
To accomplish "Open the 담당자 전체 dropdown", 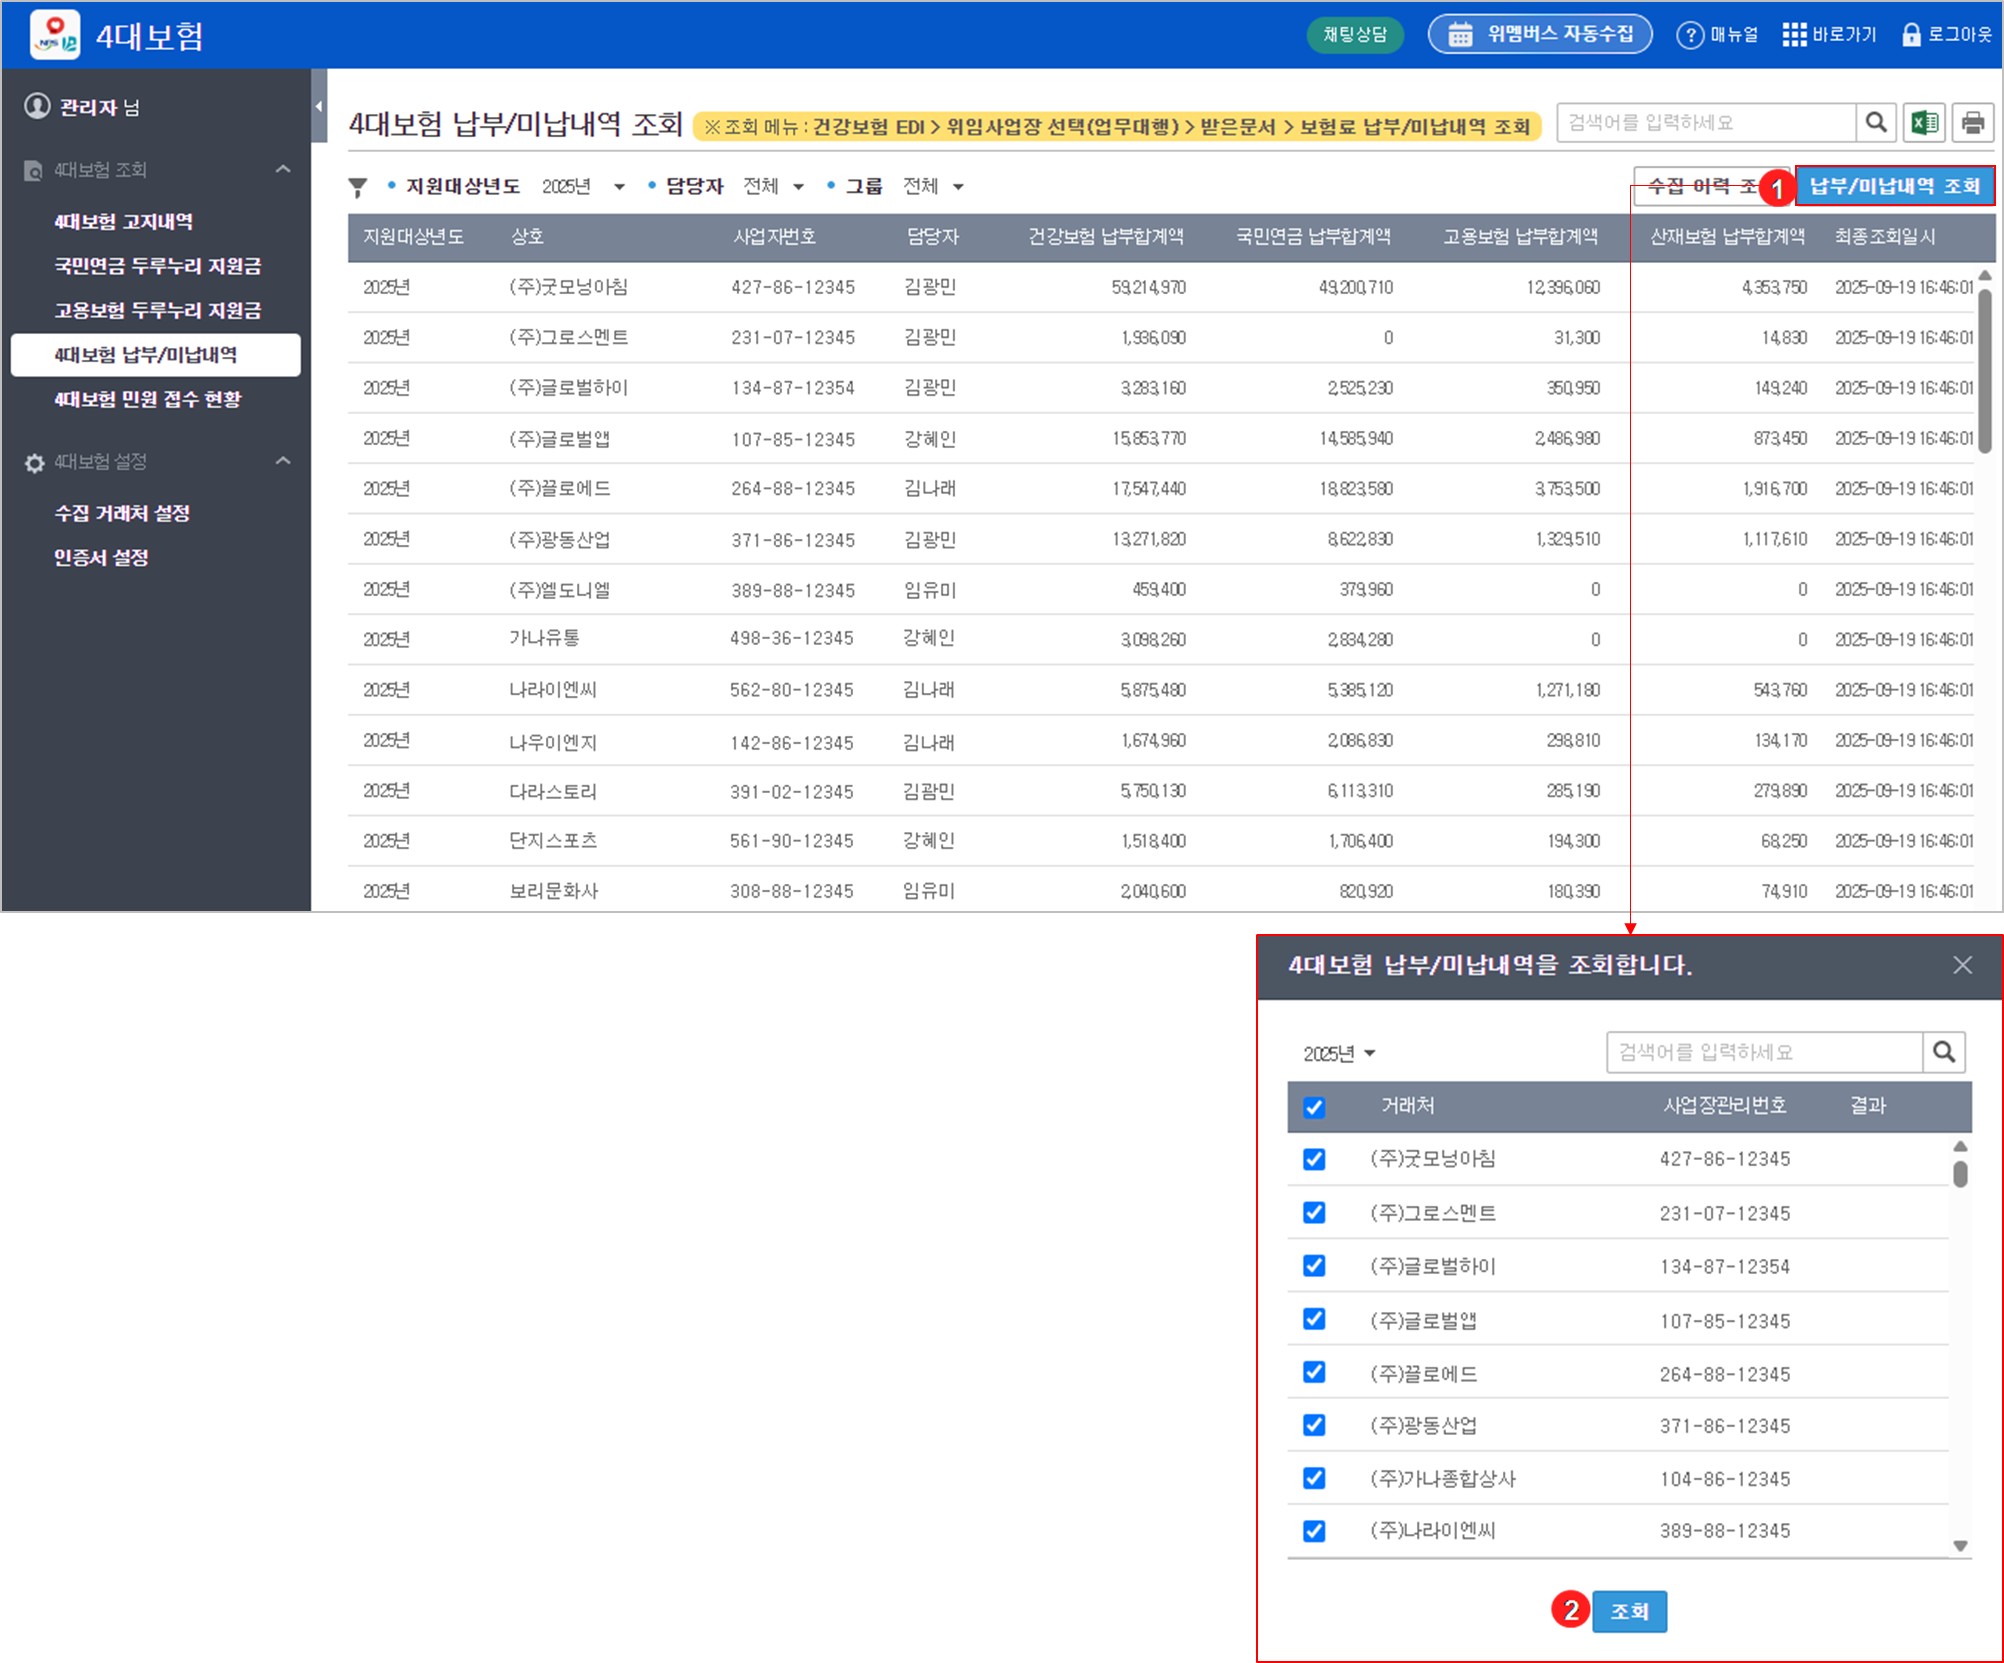I will (x=773, y=187).
